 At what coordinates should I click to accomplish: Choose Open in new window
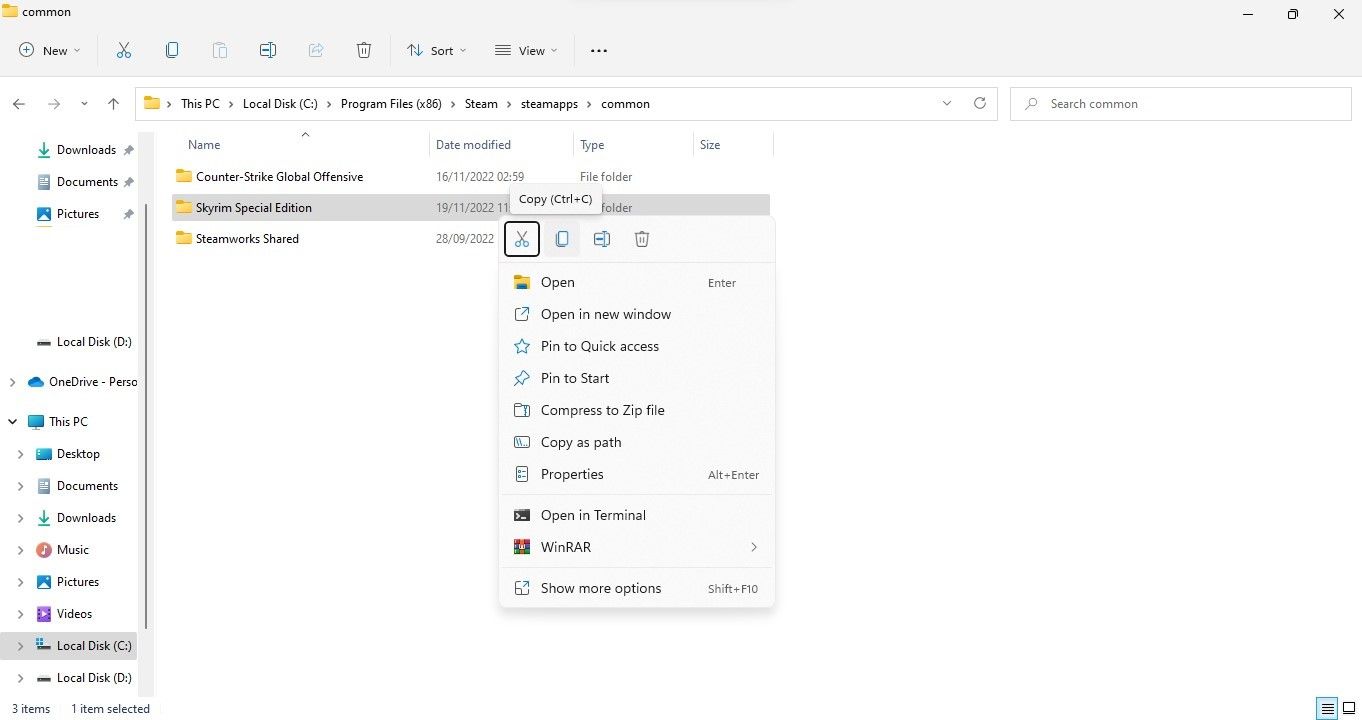pos(636,314)
